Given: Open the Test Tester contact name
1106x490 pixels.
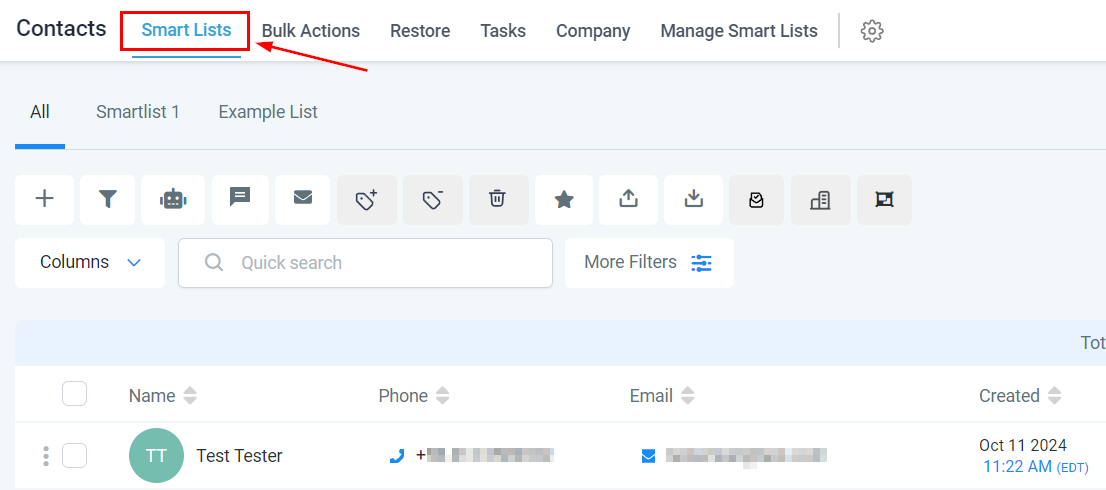Looking at the screenshot, I should tap(239, 456).
